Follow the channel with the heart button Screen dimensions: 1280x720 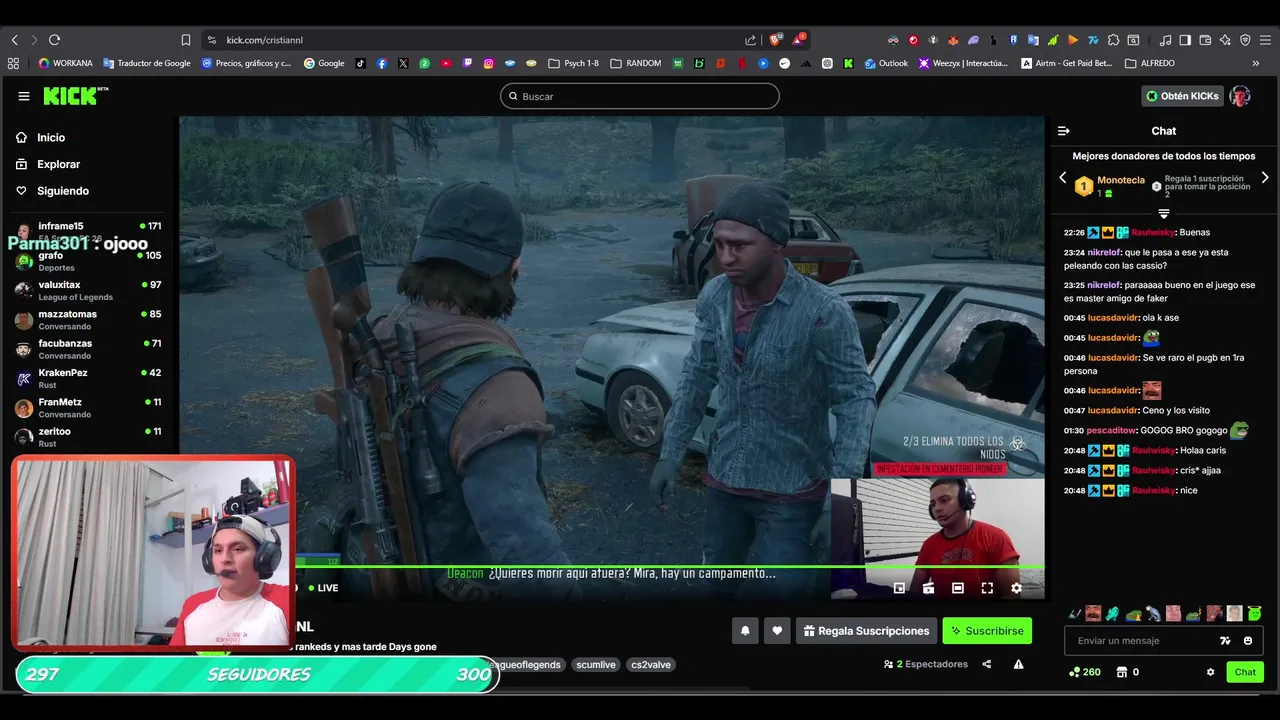[777, 631]
